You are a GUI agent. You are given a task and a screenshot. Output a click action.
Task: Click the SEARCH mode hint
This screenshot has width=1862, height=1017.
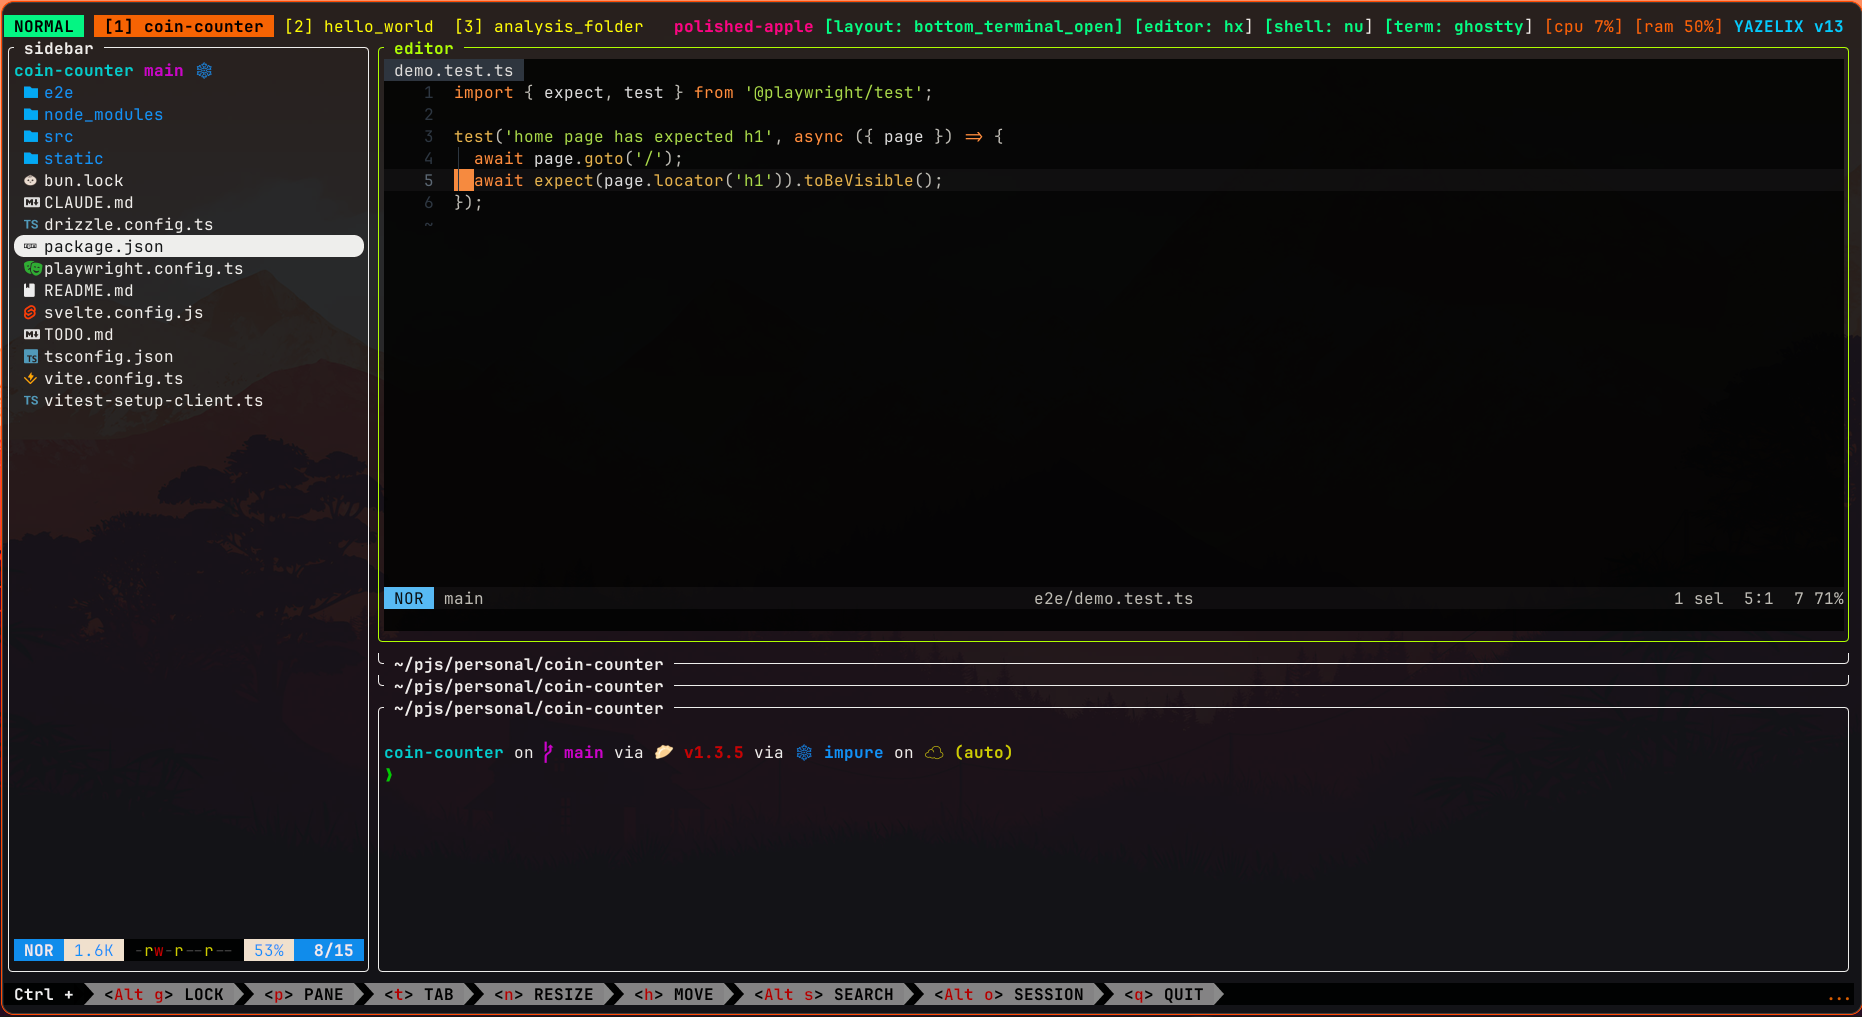[824, 995]
